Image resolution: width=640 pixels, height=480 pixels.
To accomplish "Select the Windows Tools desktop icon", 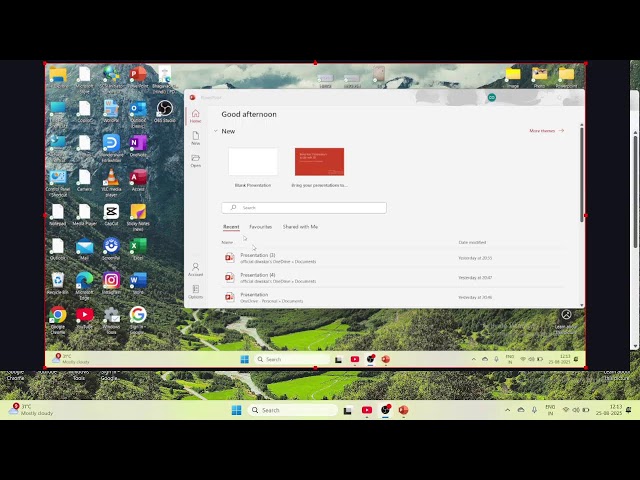I will pos(111,320).
